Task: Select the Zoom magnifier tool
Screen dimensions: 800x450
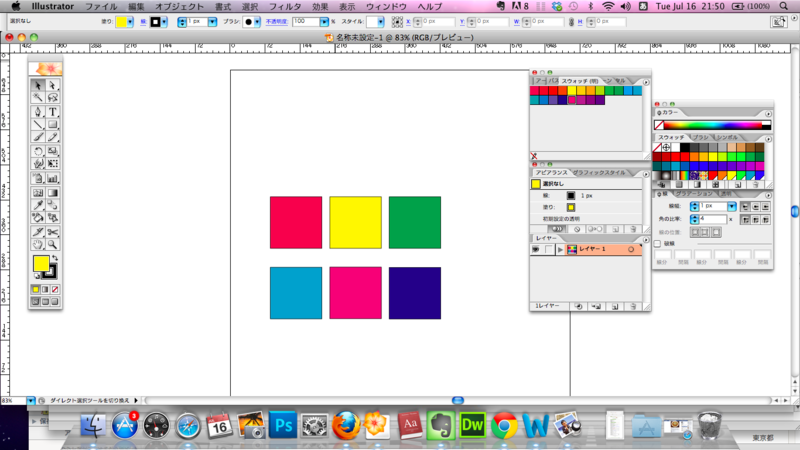Action: 53,245
